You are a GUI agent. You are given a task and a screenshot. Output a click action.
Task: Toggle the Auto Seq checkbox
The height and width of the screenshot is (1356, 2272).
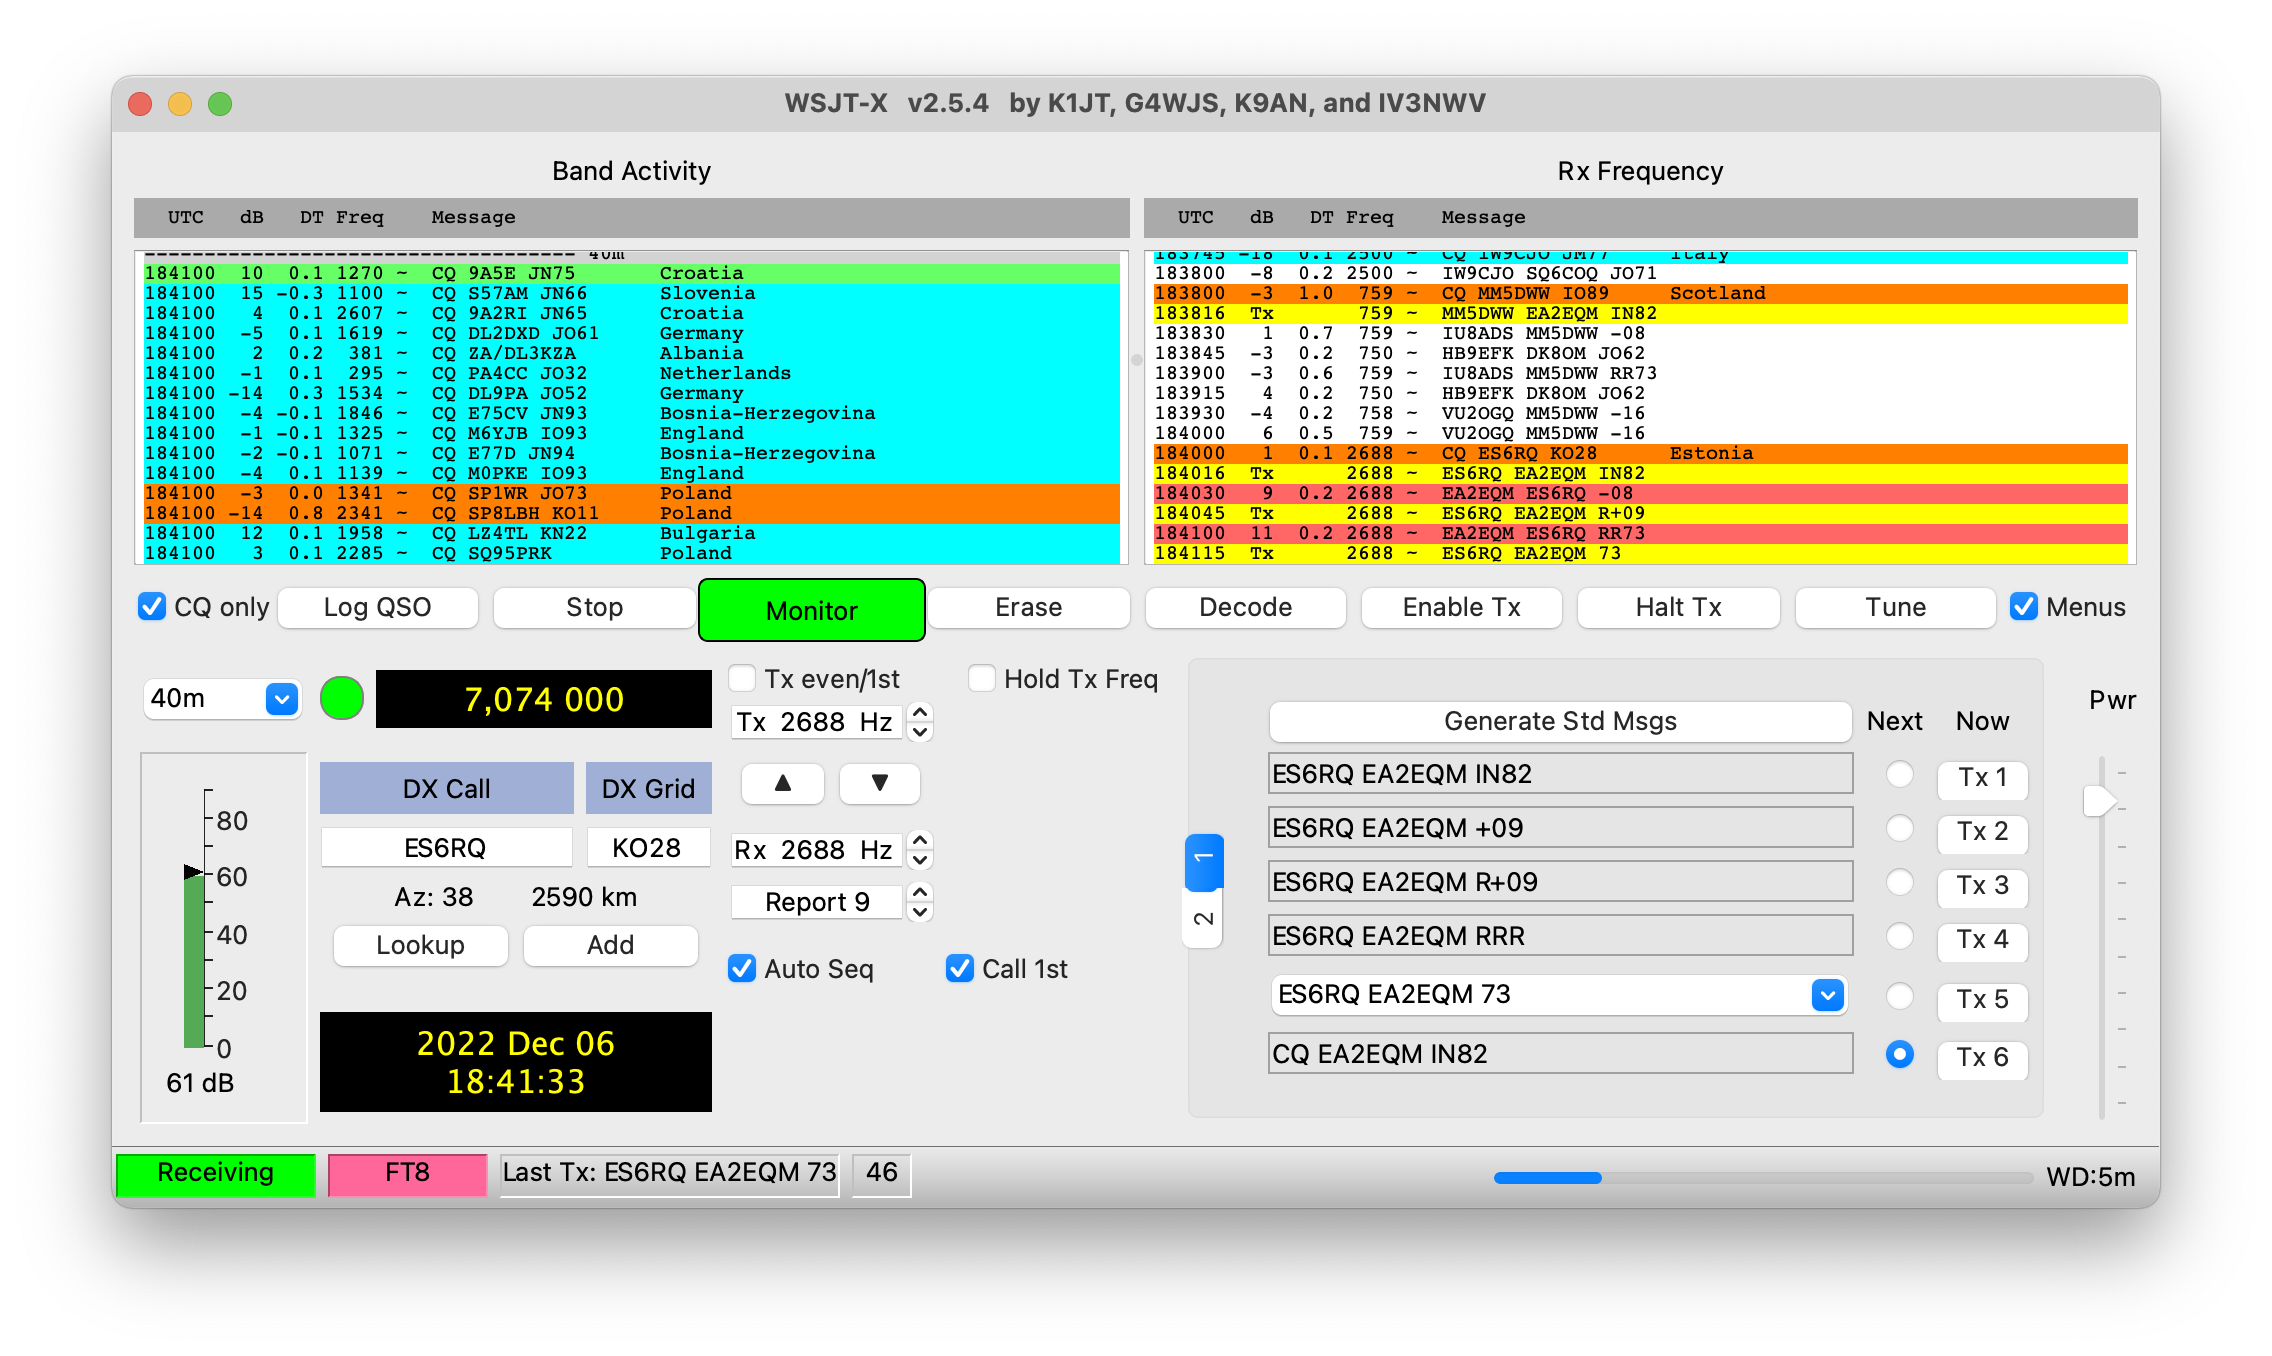coord(742,968)
